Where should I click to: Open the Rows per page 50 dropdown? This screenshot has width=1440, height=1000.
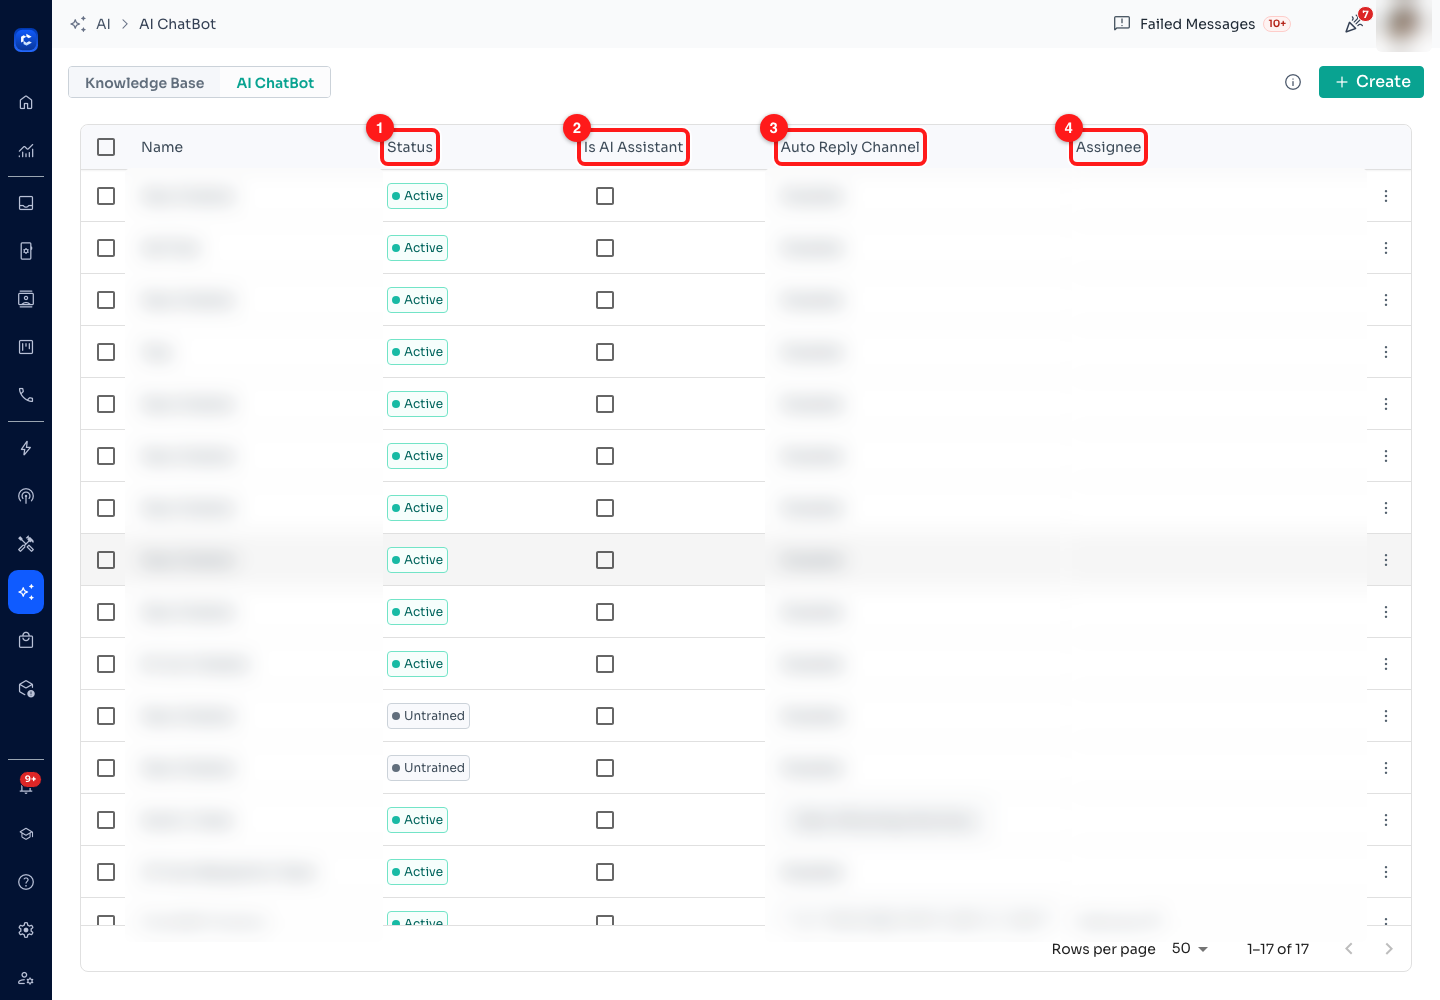[1190, 948]
